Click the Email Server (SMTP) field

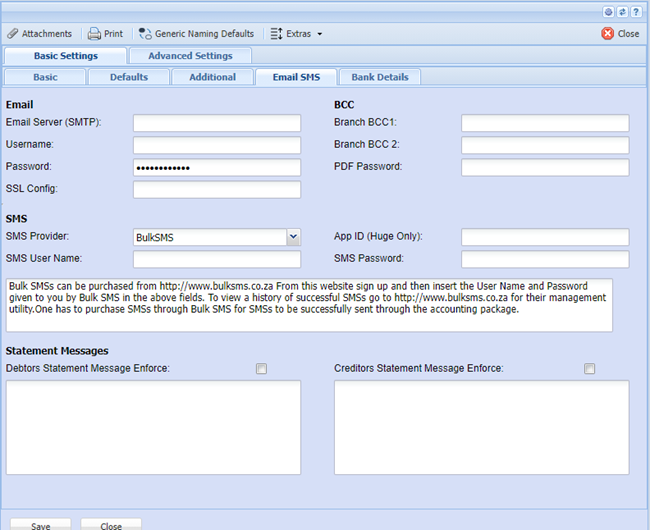click(x=217, y=123)
